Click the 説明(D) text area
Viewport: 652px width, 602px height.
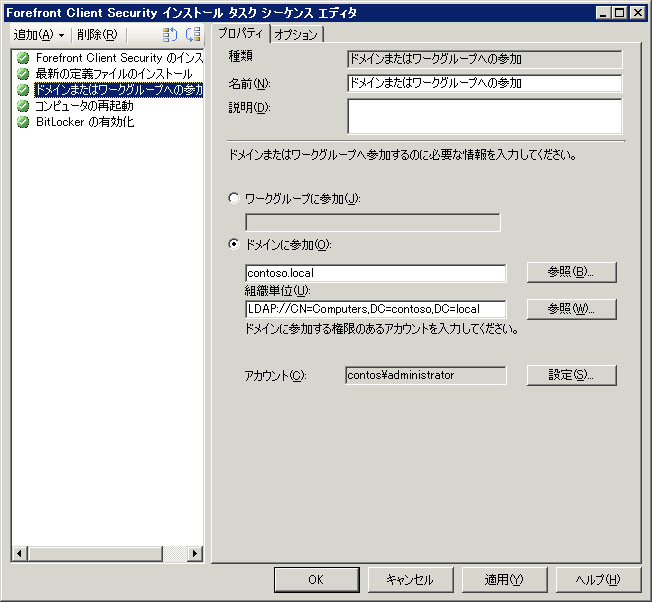(x=484, y=116)
